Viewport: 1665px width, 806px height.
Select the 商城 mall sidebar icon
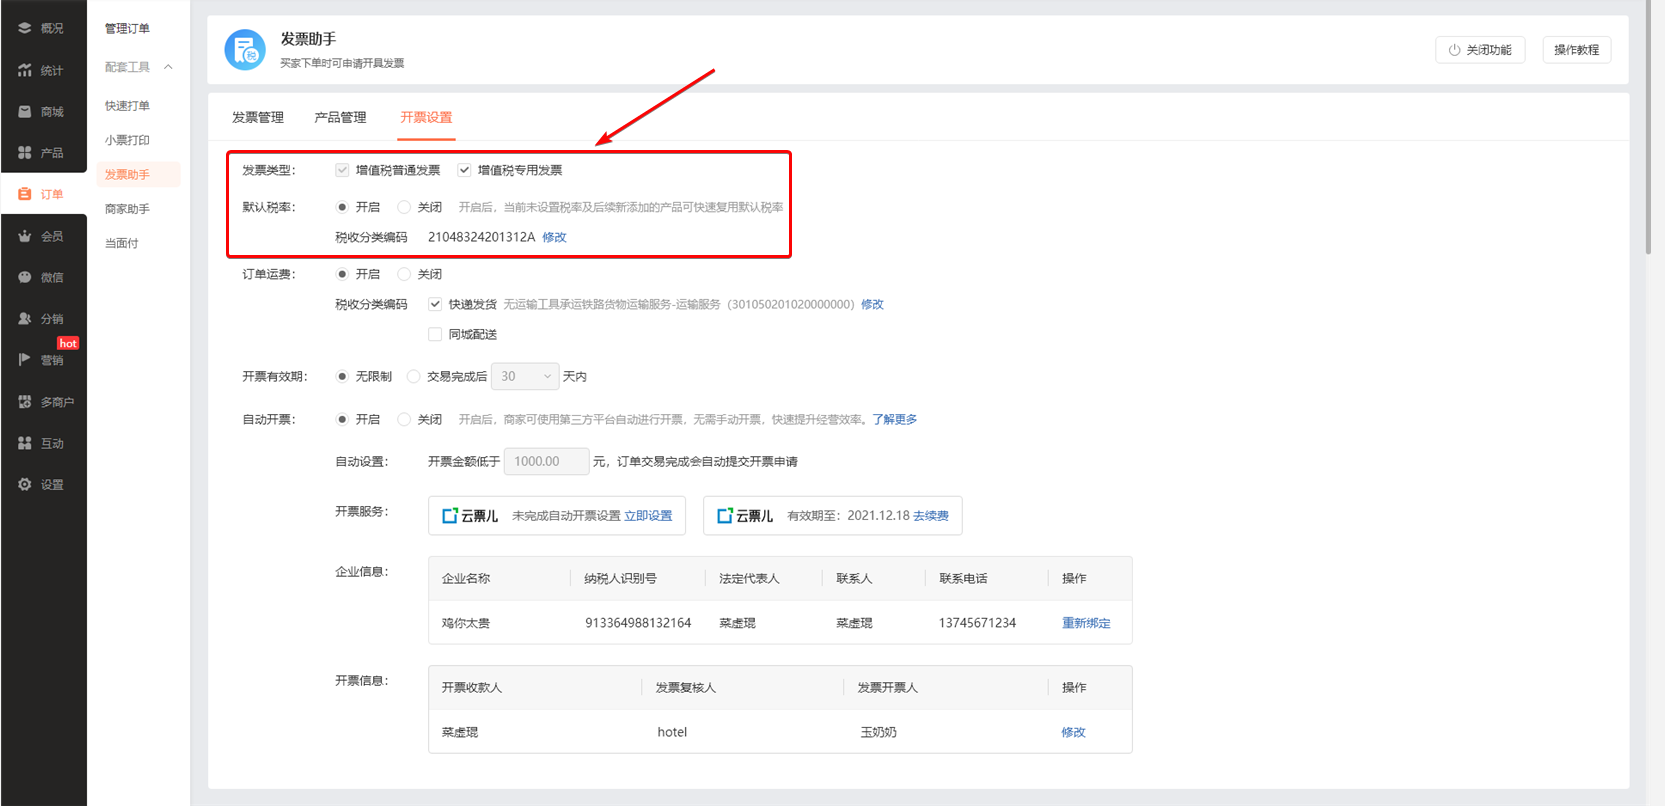[x=25, y=112]
